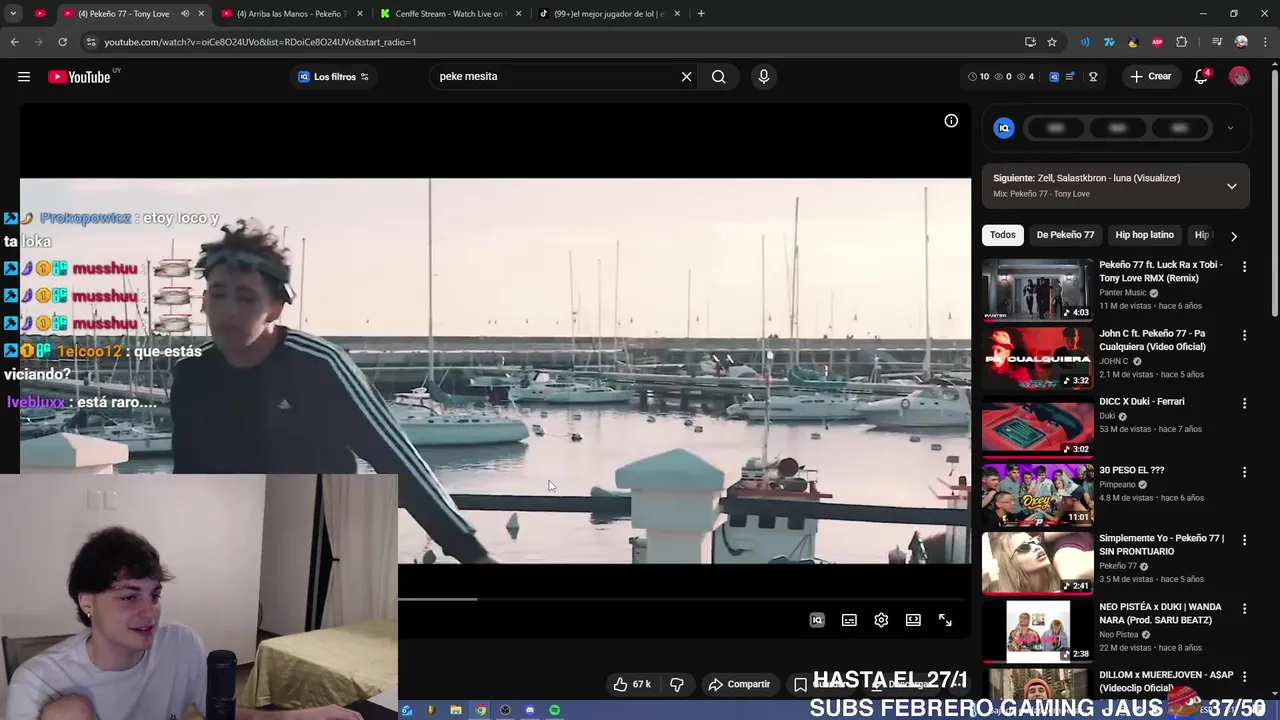The image size is (1280, 720).
Task: Open options for NEO PISTÉA video
Action: [x=1244, y=608]
